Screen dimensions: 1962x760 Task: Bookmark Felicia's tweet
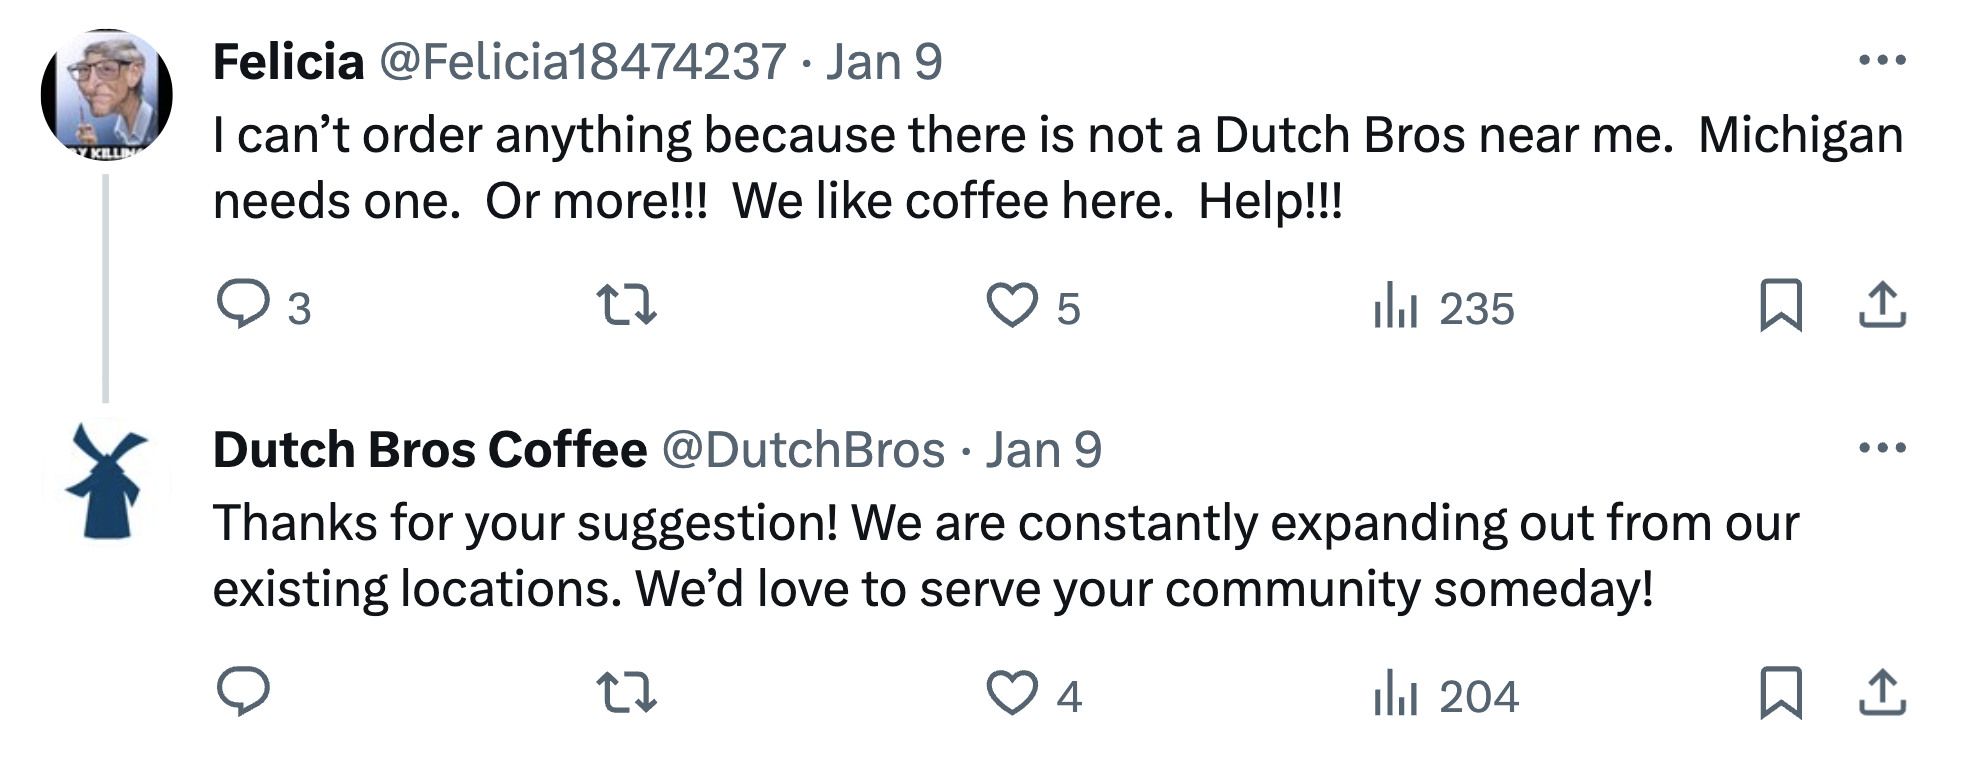point(1780,305)
